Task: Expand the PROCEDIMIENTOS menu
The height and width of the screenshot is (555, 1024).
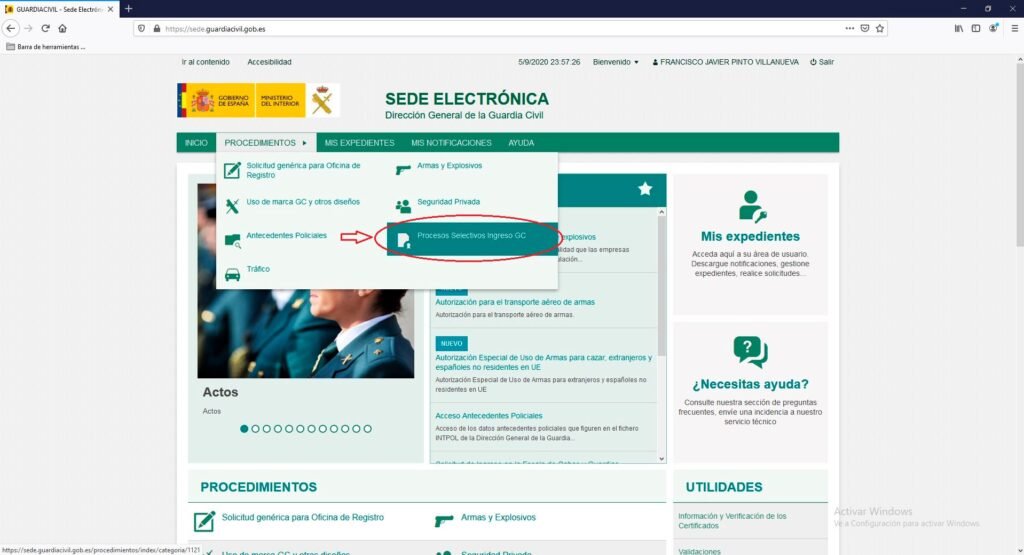Action: 265,142
